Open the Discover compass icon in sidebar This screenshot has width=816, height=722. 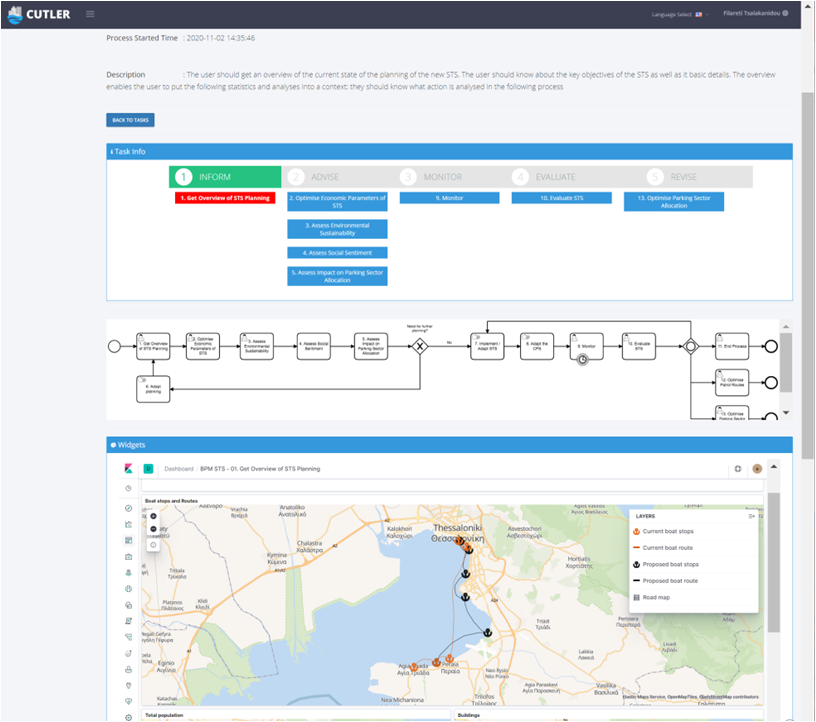128,508
